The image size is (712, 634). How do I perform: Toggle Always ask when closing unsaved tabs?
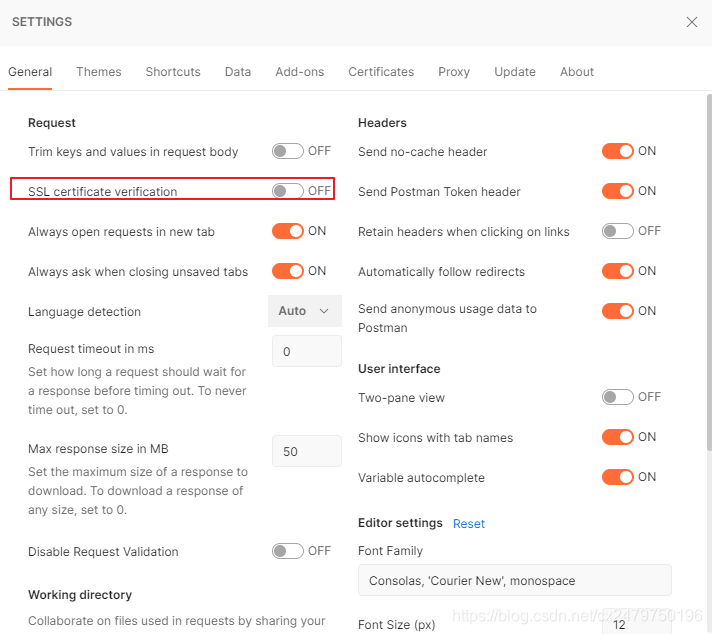pyautogui.click(x=288, y=271)
